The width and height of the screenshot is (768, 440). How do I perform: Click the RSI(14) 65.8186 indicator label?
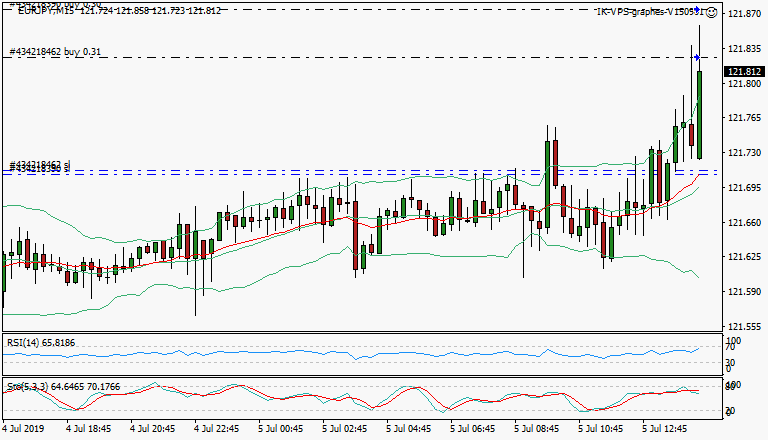pyautogui.click(x=41, y=342)
